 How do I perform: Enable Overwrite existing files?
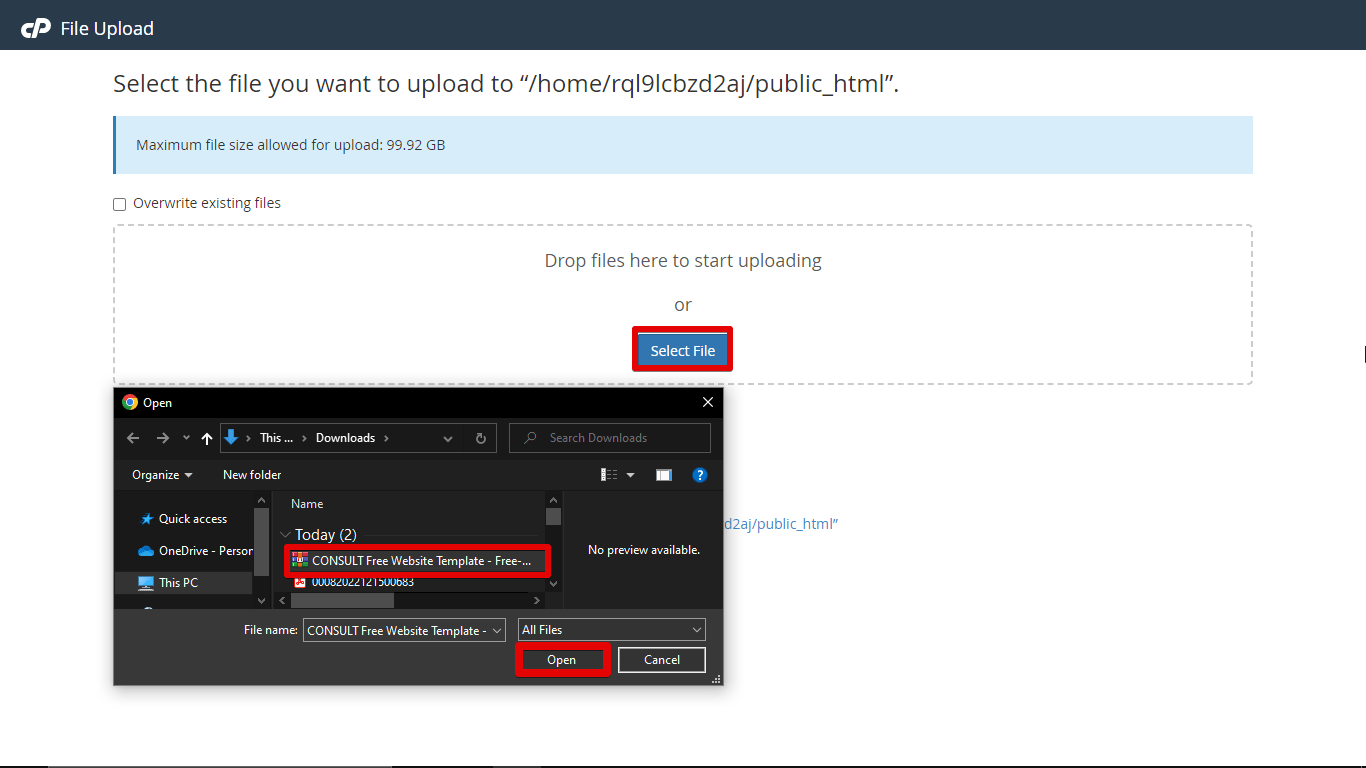pos(119,204)
